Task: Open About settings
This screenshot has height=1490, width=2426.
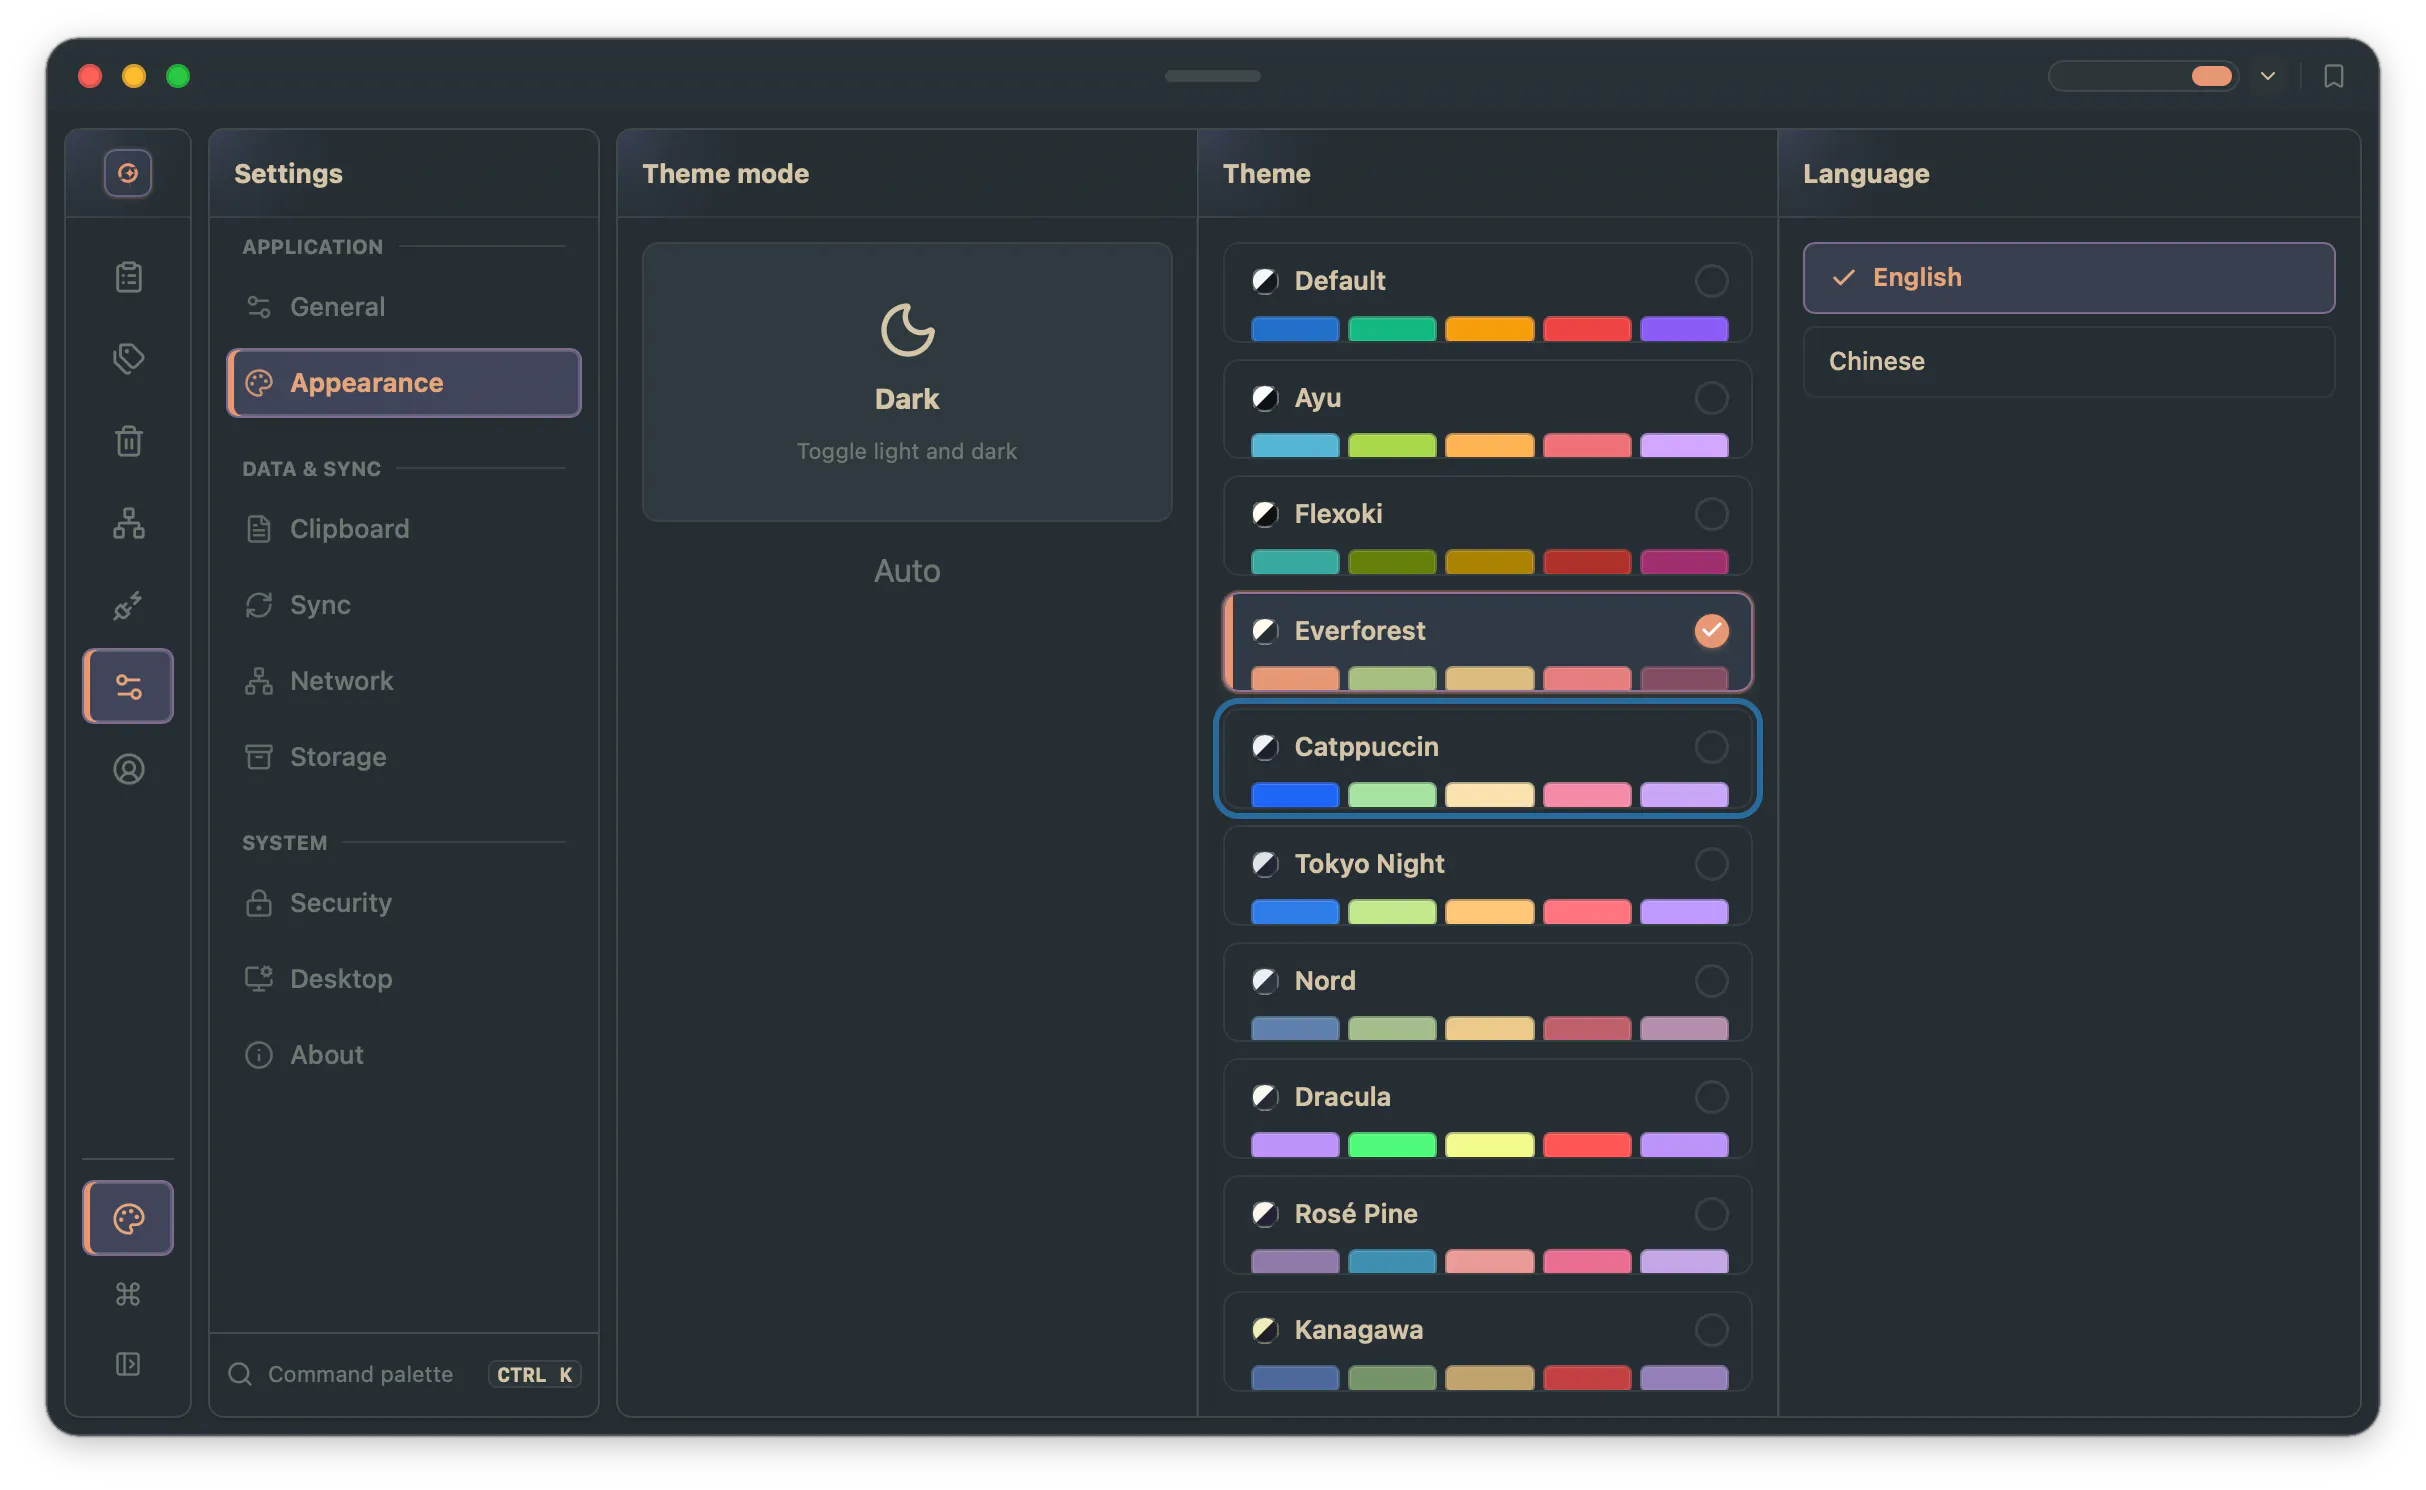Action: 403,1055
